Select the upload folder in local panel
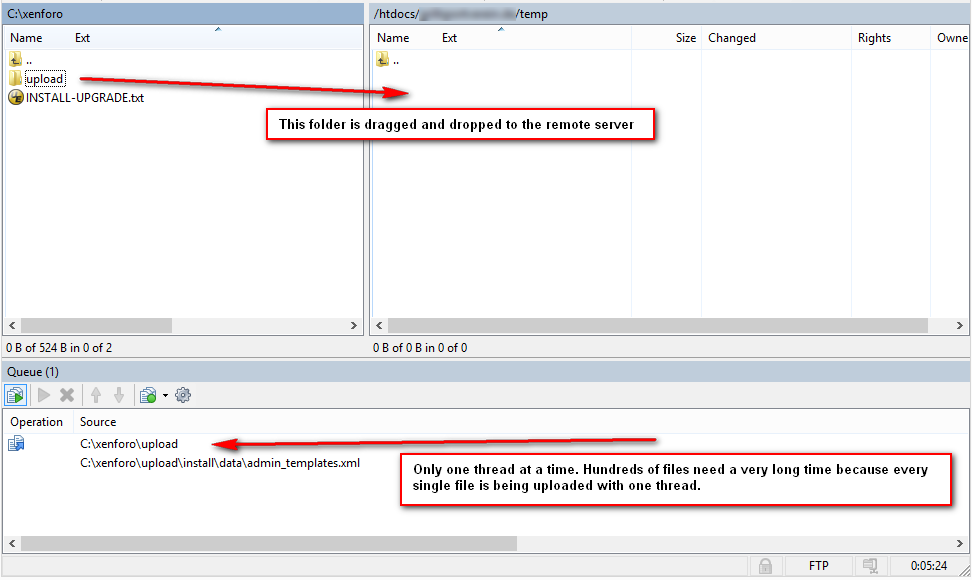 (x=44, y=79)
